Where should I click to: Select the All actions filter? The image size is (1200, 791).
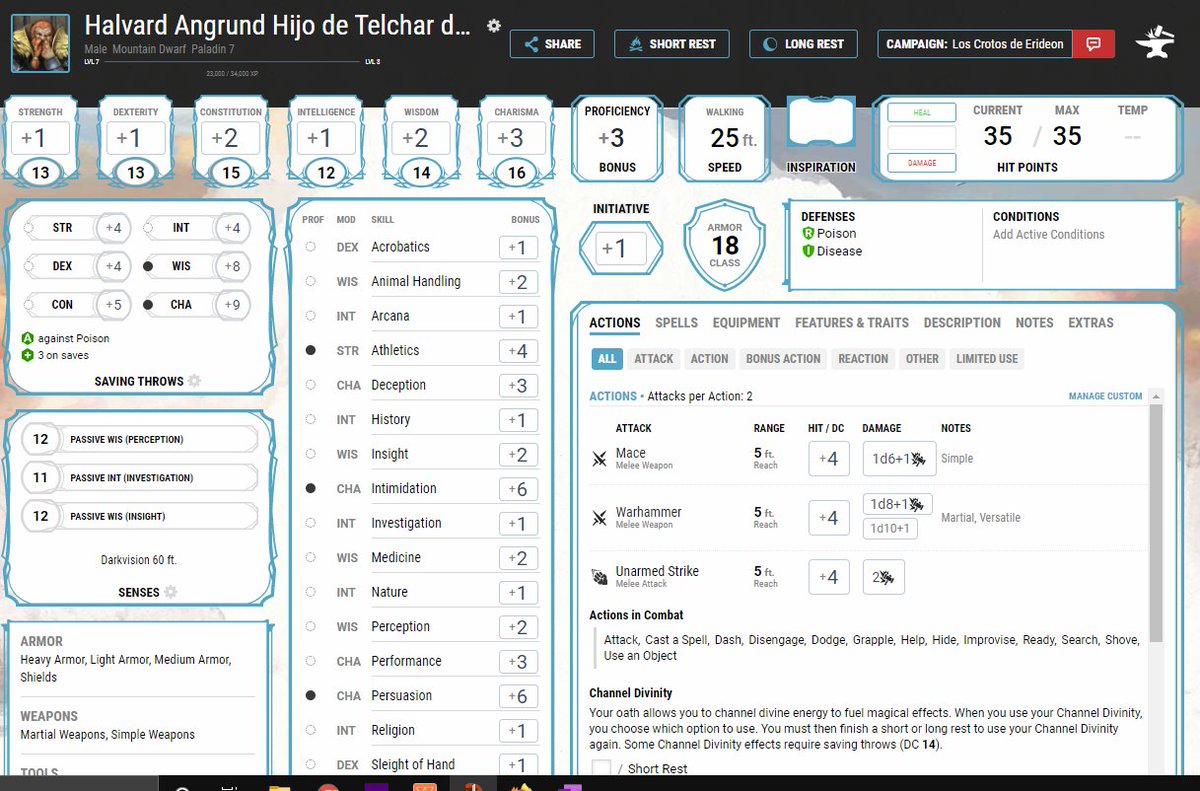607,359
